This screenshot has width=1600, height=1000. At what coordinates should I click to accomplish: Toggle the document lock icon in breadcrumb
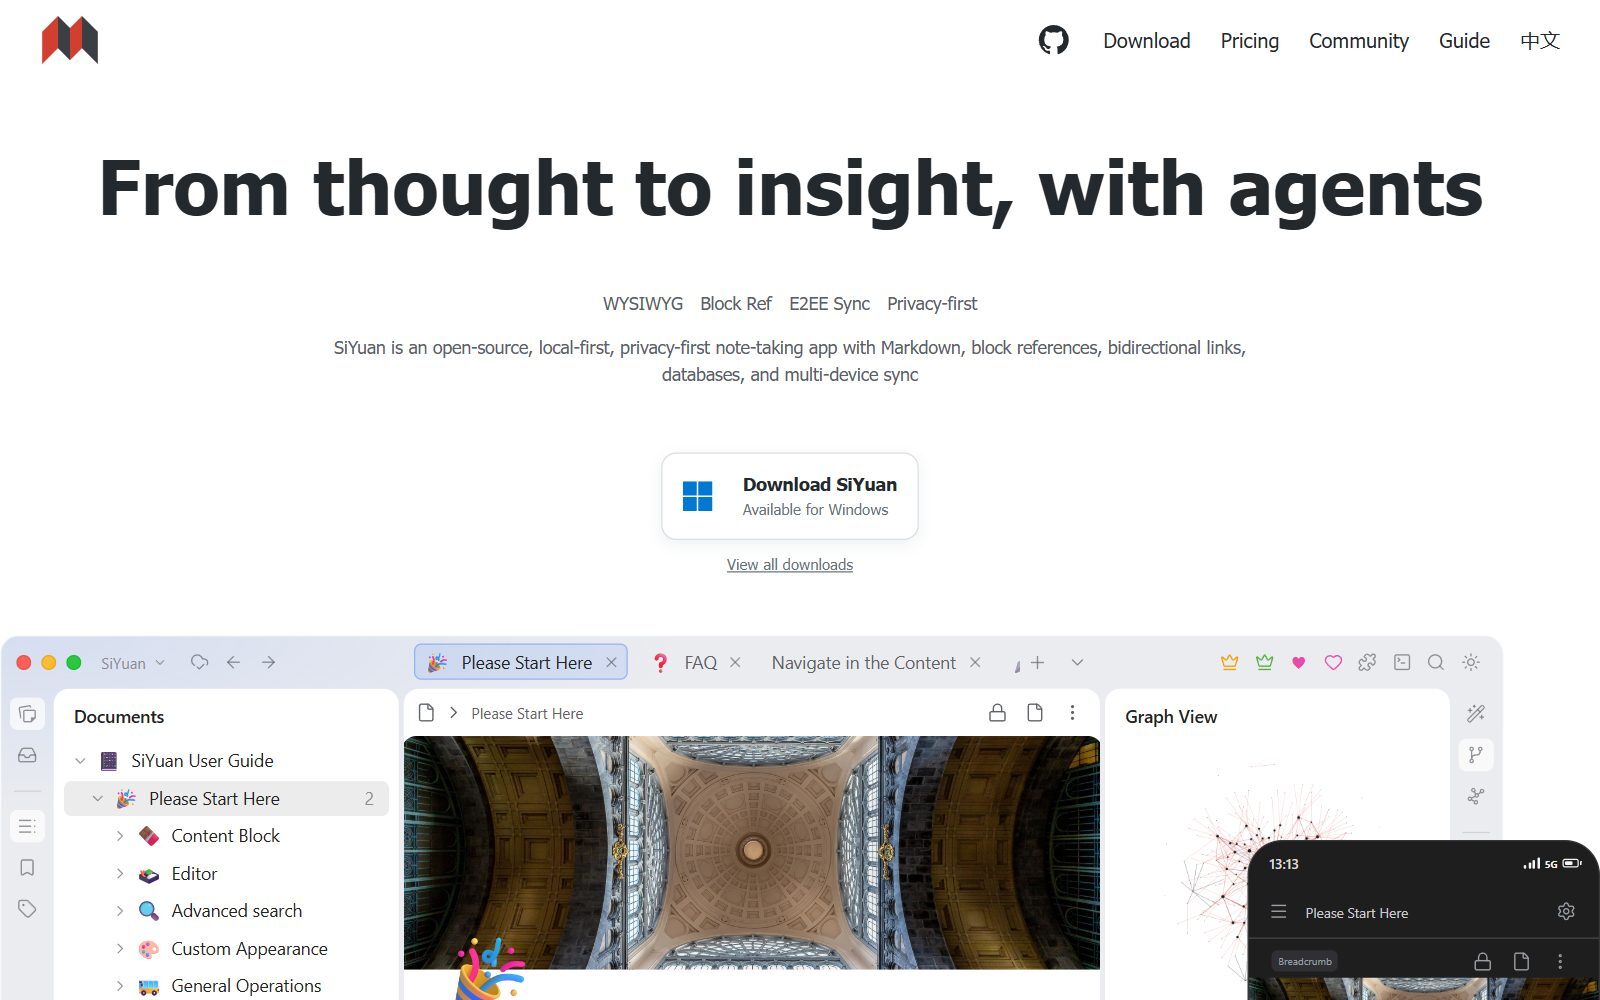997,713
